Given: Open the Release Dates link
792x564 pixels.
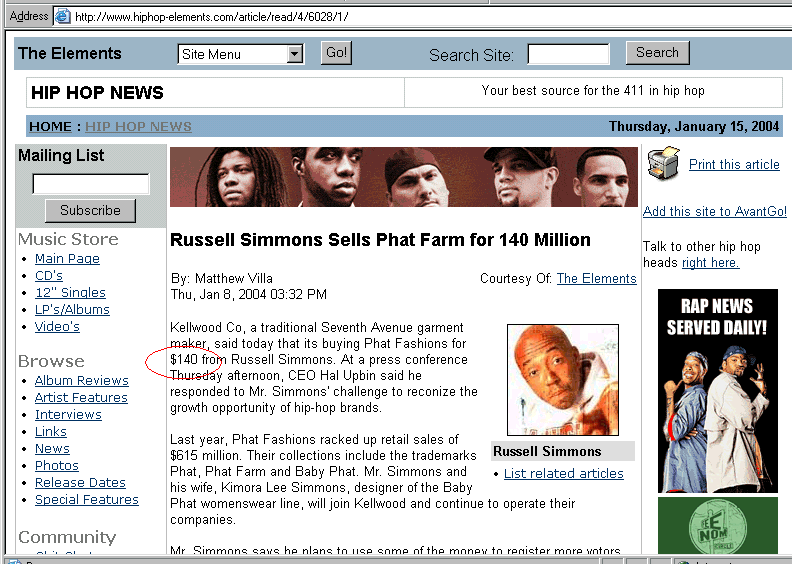Looking at the screenshot, I should tap(80, 483).
